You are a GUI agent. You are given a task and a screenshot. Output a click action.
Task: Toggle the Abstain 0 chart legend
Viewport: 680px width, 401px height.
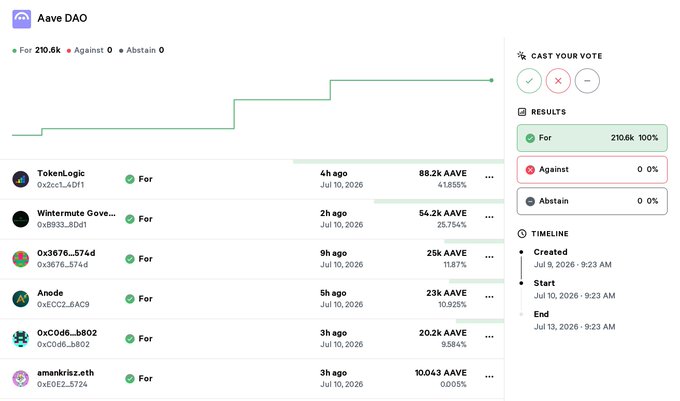(141, 50)
